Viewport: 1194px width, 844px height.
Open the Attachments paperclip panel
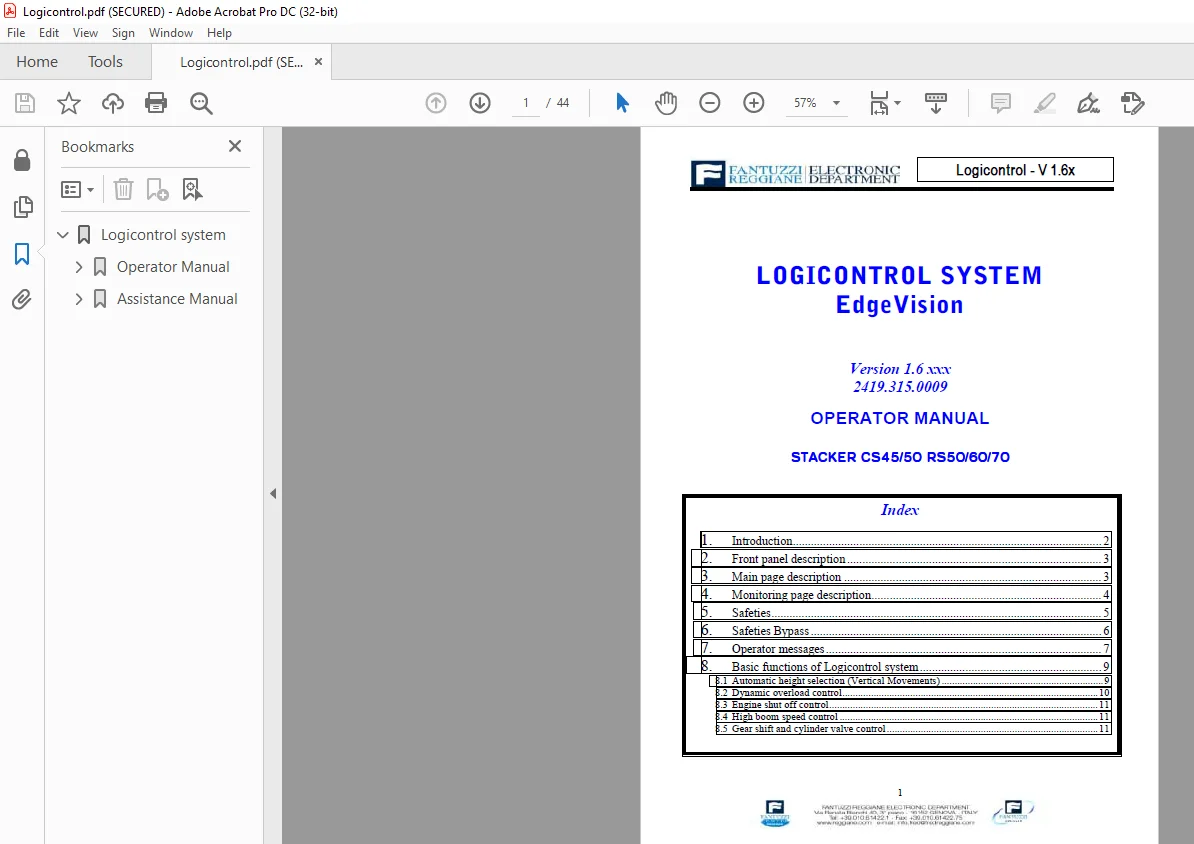coord(22,299)
